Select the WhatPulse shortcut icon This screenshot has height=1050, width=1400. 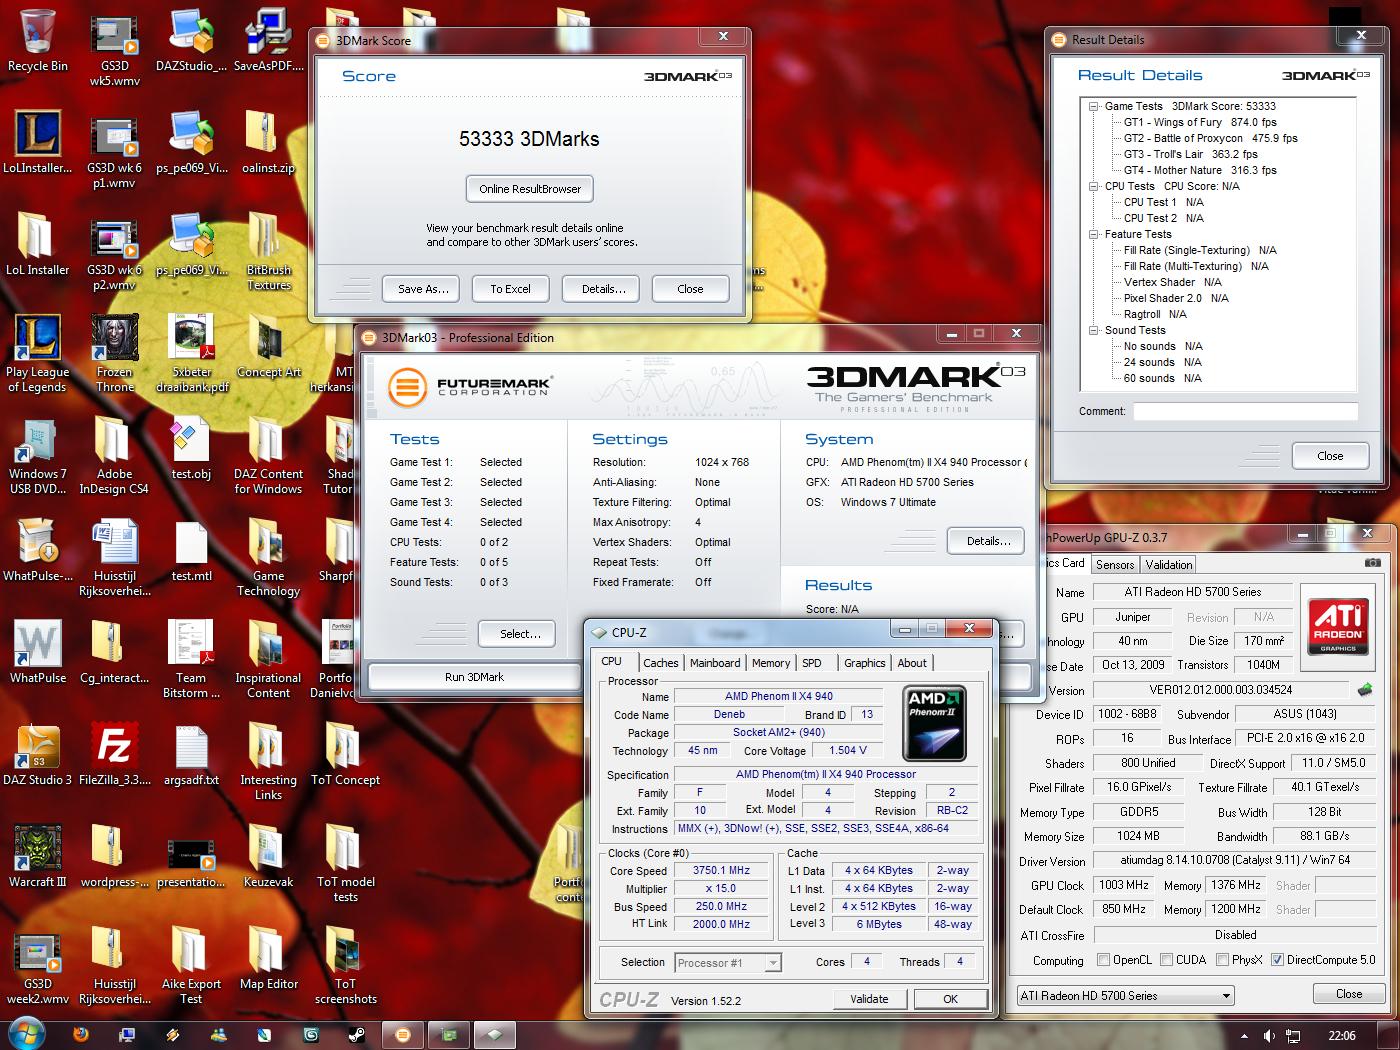point(38,652)
